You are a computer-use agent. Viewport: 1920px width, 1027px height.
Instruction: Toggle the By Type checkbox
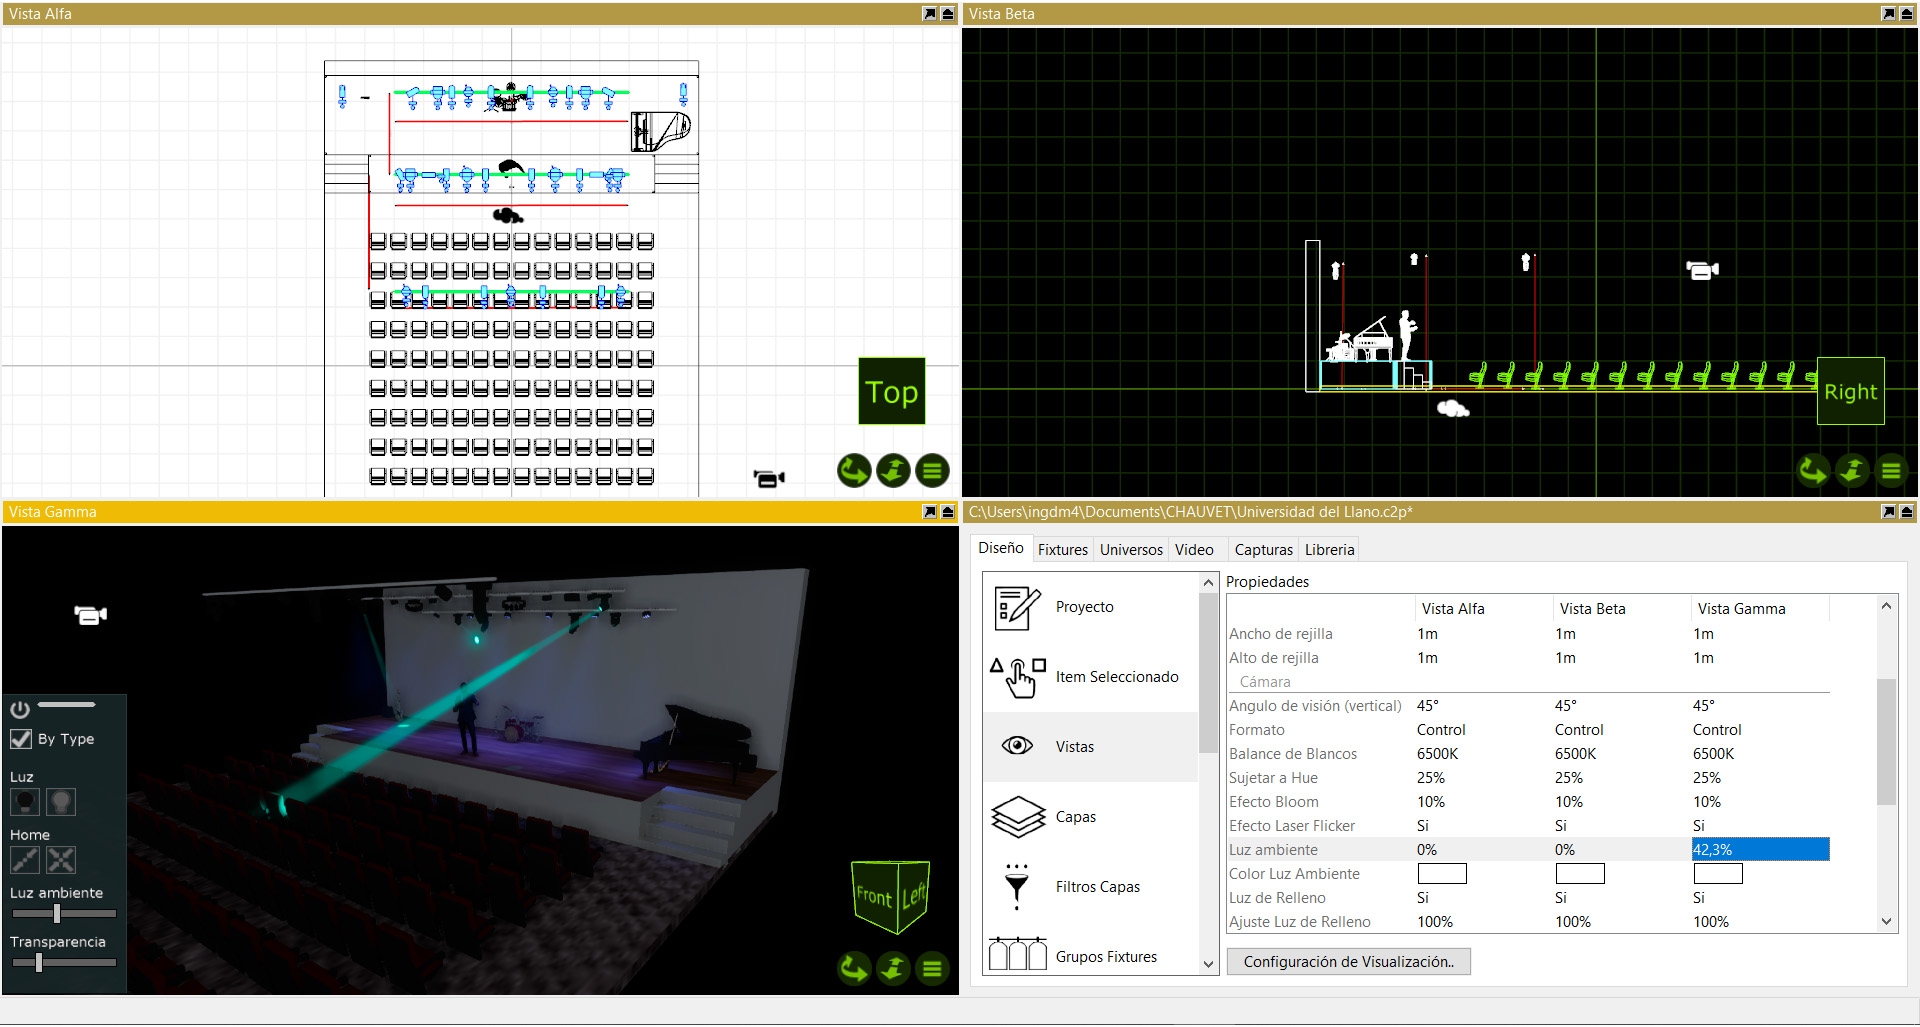click(x=21, y=739)
